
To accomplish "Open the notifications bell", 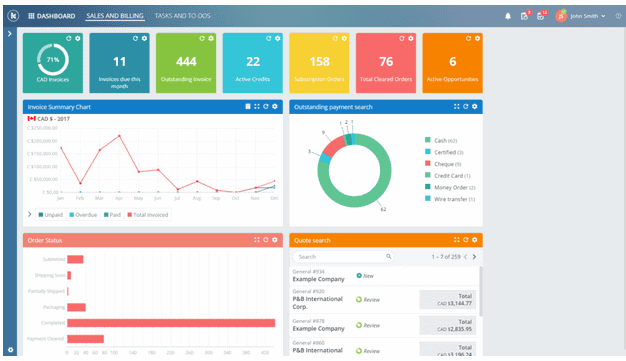I will pyautogui.click(x=508, y=16).
